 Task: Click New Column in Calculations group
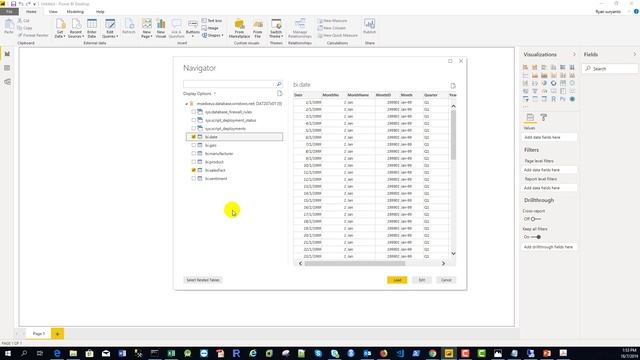[x=332, y=28]
